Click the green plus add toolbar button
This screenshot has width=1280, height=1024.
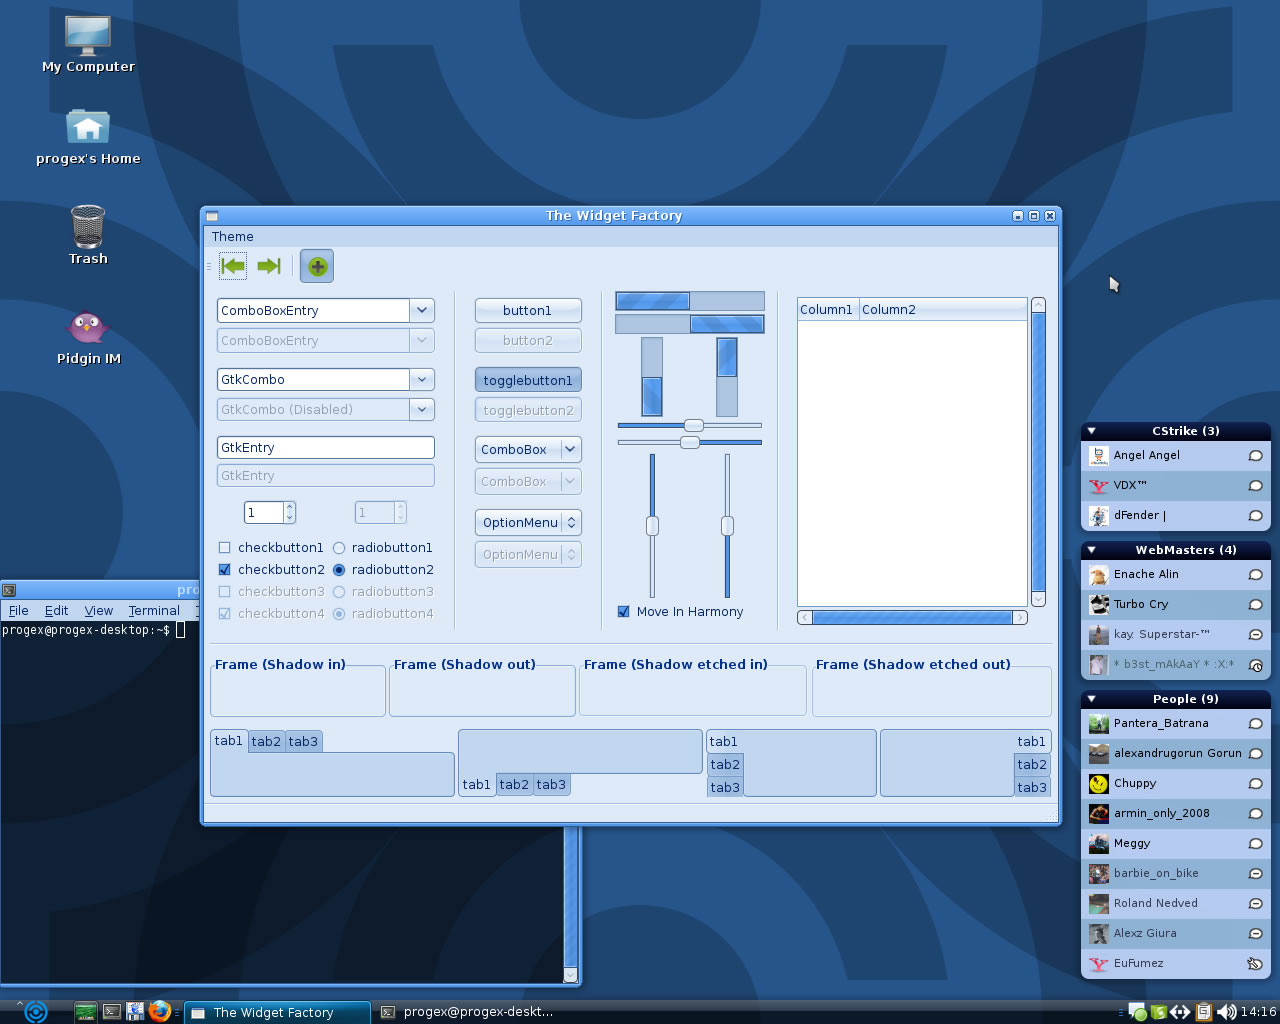coord(317,266)
